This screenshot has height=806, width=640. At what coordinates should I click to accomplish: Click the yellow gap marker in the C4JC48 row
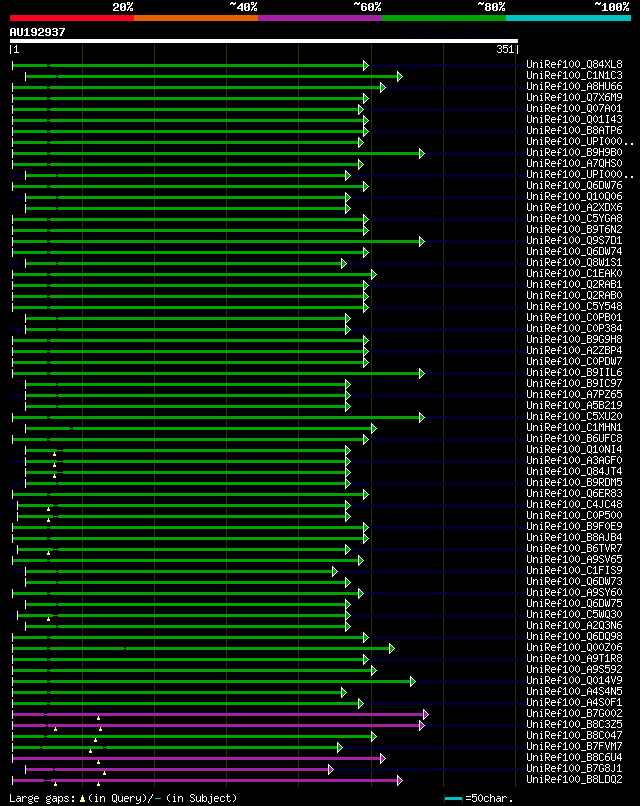click(x=49, y=509)
